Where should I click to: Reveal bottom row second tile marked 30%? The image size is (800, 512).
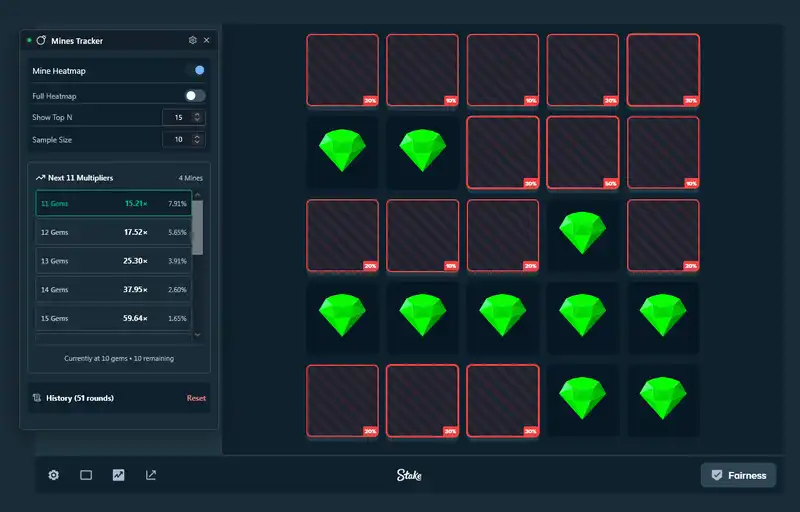point(422,400)
